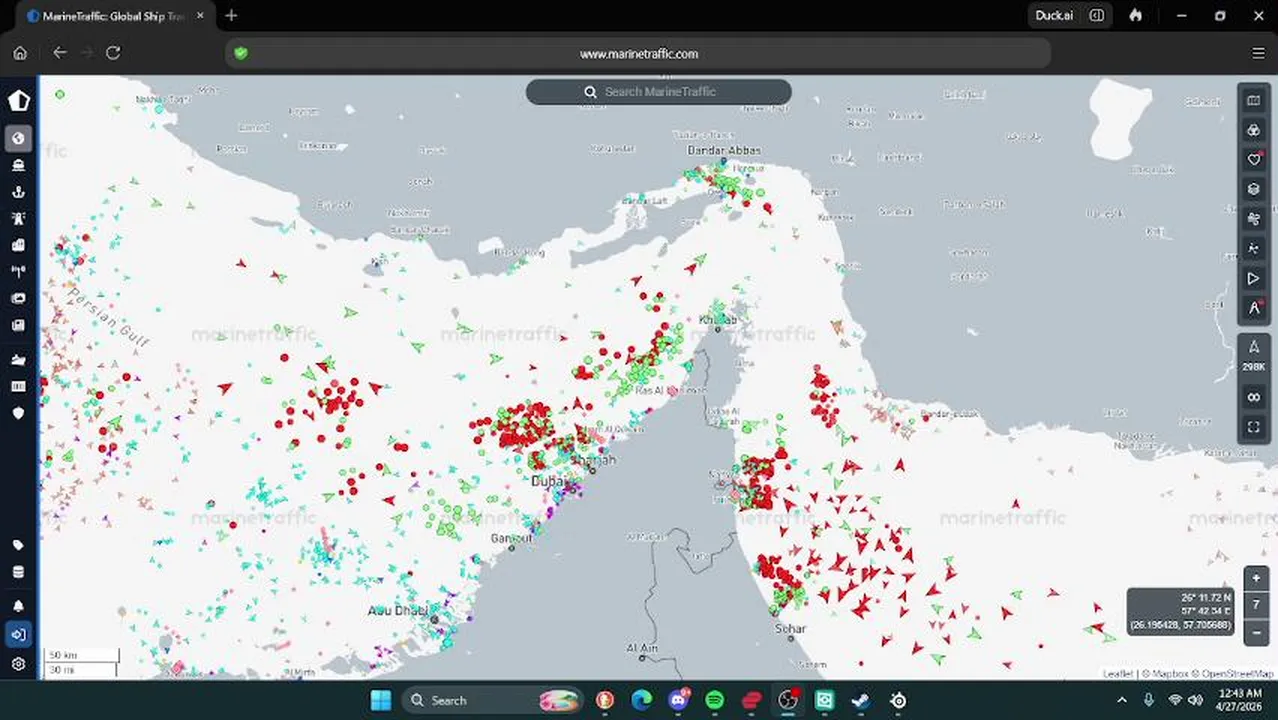1278x720 pixels.
Task: Click the infinity symbol map button
Action: click(1254, 397)
